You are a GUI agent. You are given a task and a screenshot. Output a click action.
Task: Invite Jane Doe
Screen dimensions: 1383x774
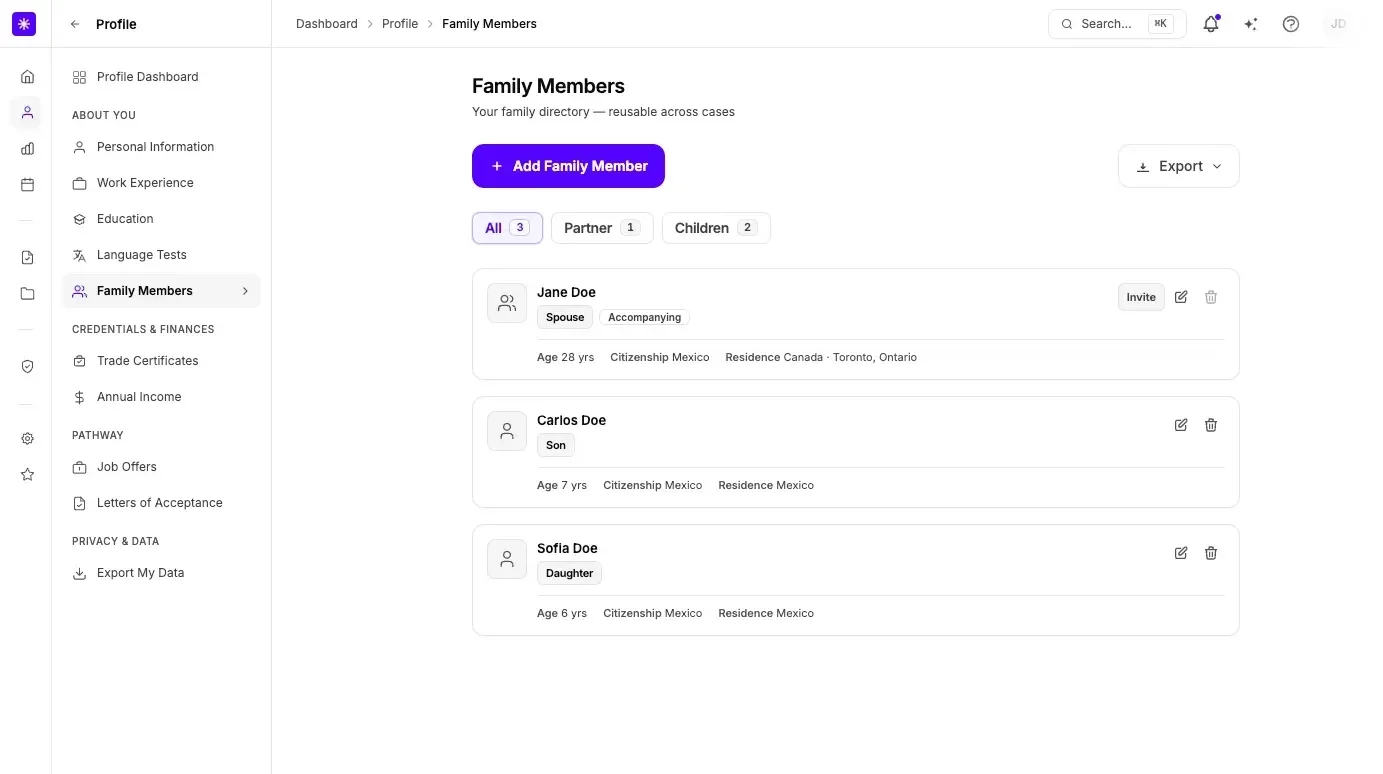tap(1141, 297)
